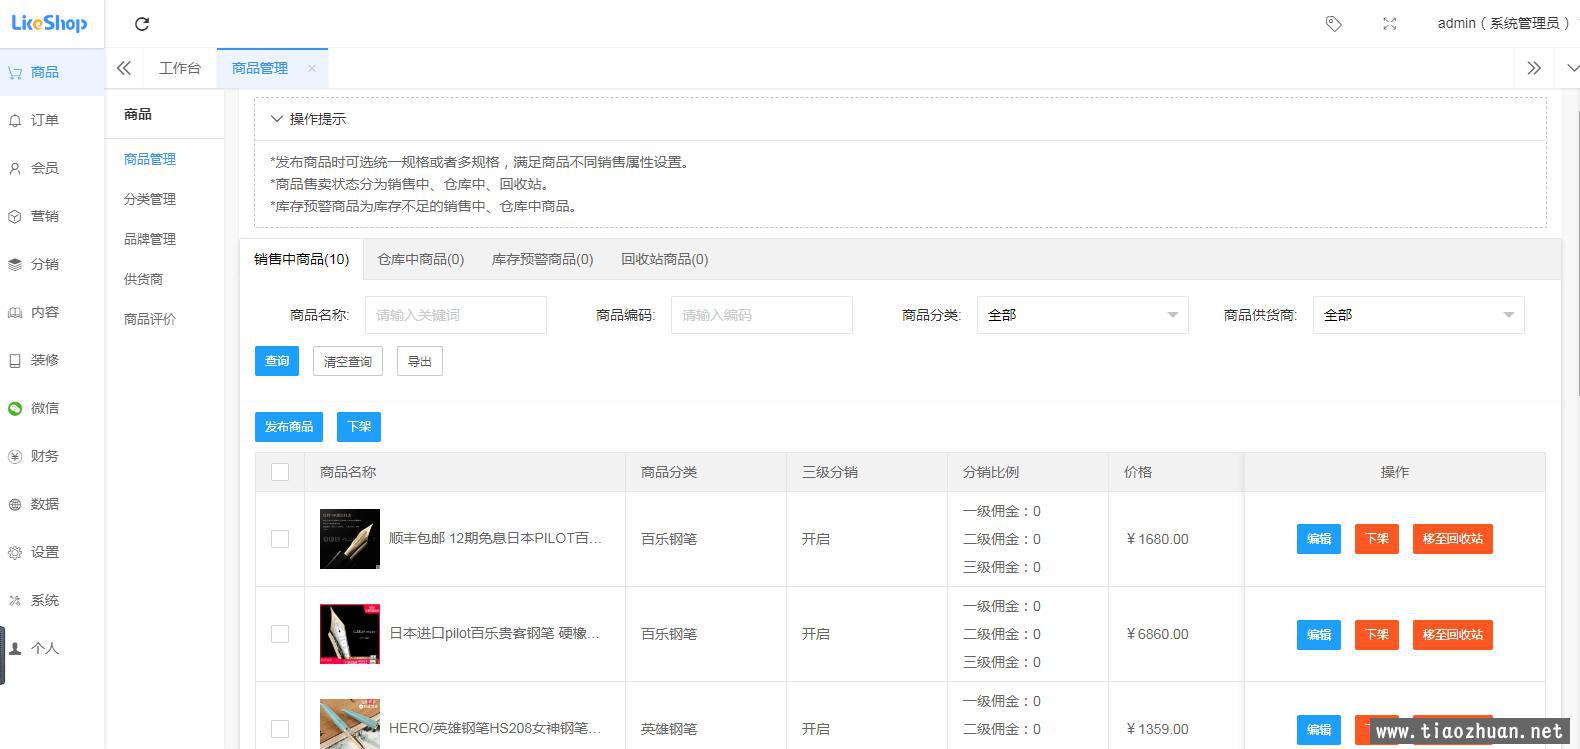
Task: Open the 微信 sidebar menu
Action: [x=52, y=408]
